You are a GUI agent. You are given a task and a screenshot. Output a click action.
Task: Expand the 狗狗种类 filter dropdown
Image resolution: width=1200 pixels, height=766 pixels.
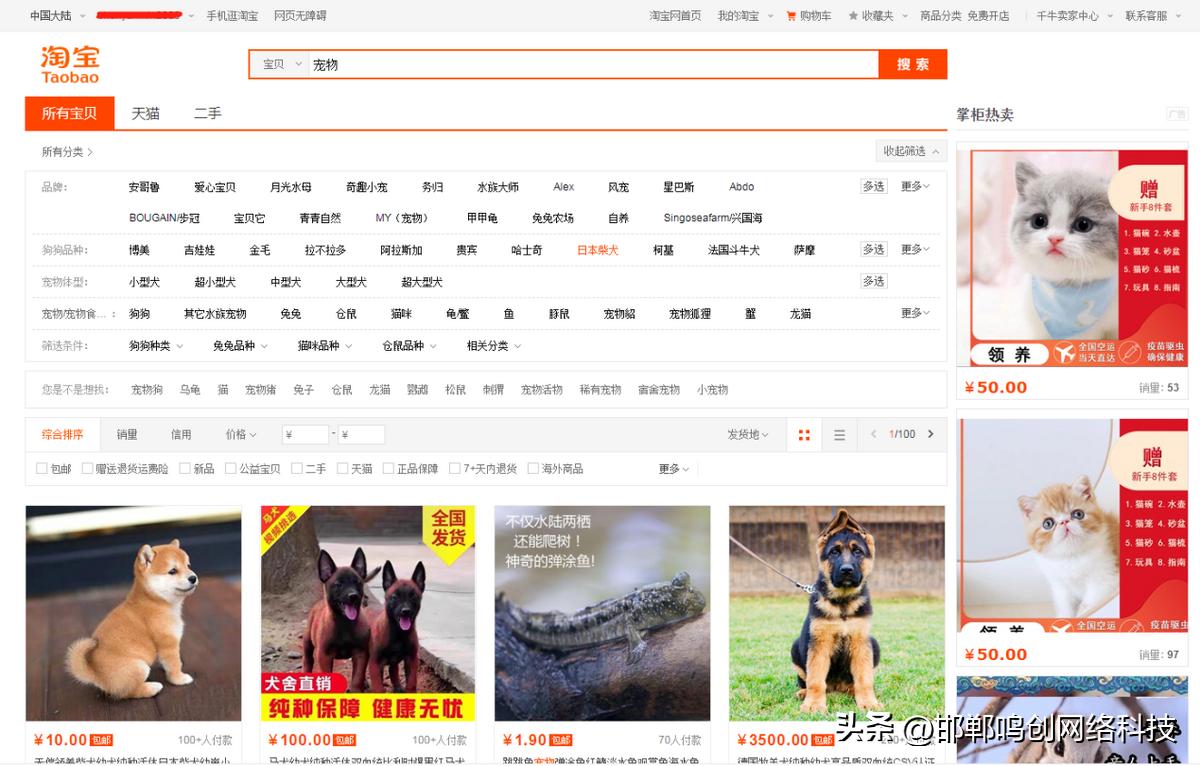(156, 345)
